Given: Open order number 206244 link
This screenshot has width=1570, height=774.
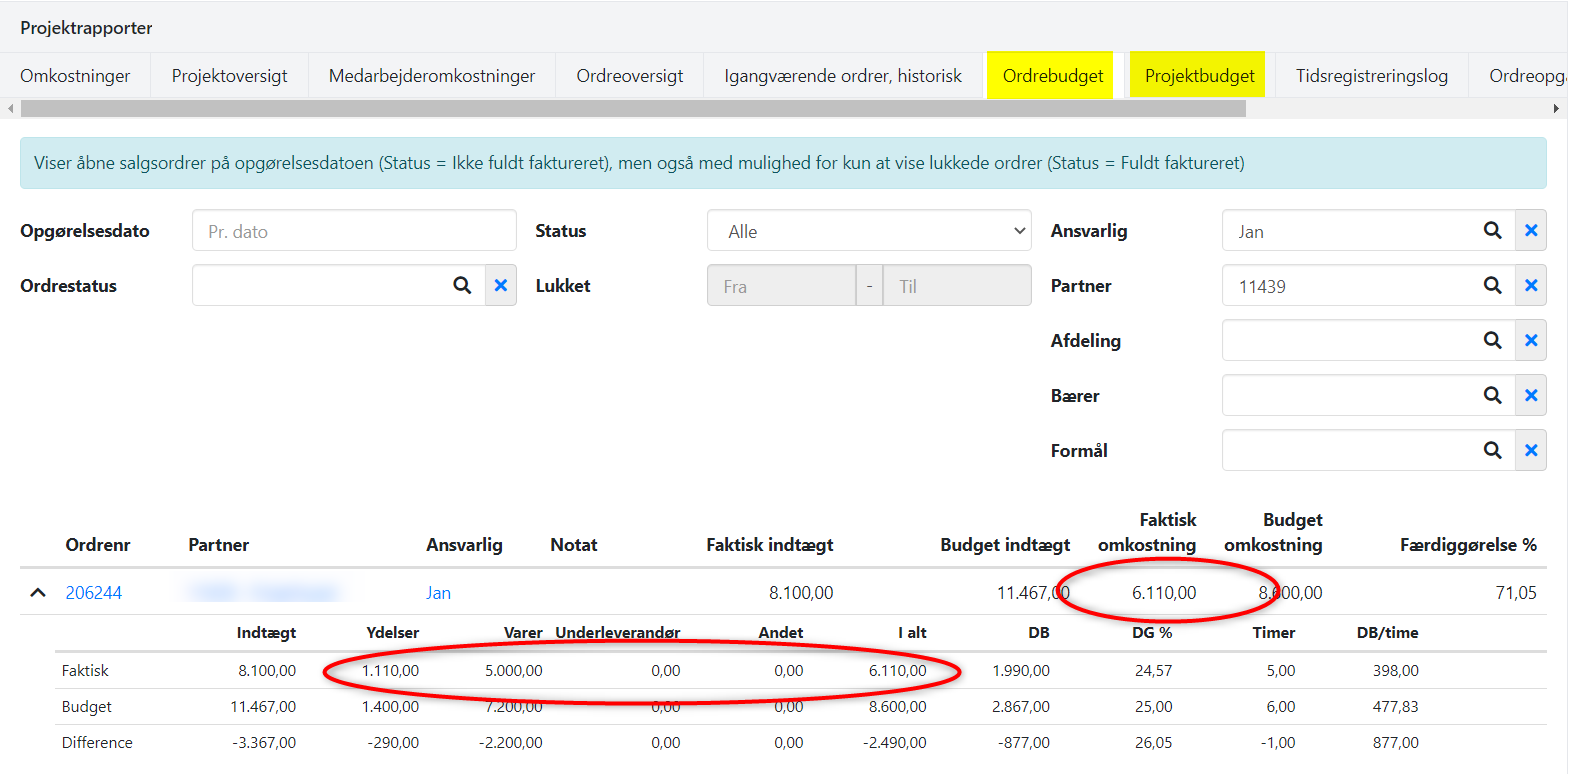Looking at the screenshot, I should pyautogui.click(x=94, y=593).
